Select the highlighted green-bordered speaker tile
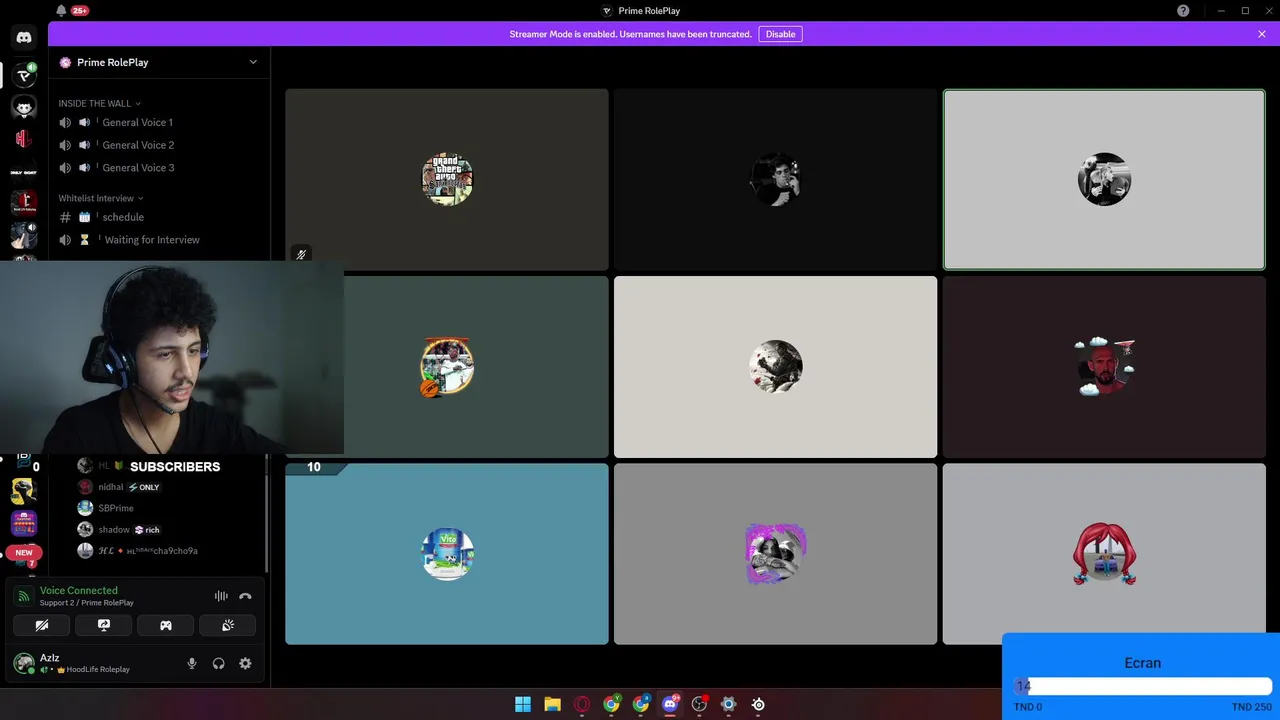 coord(1104,180)
